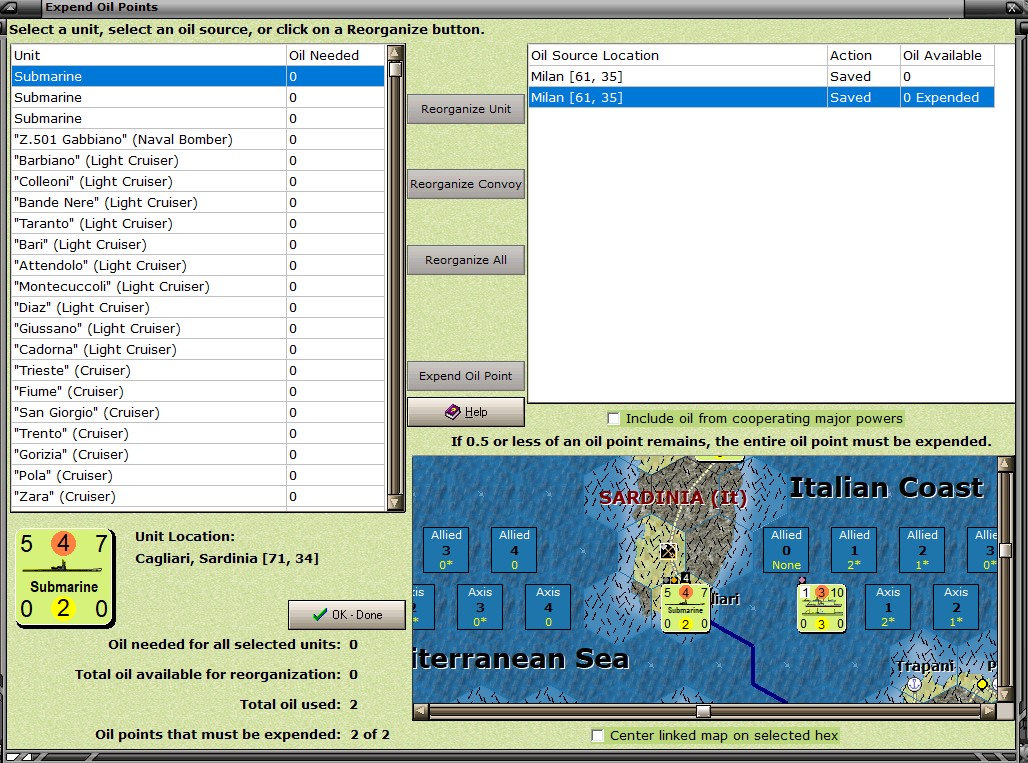The width and height of the screenshot is (1028, 763).
Task: Select the Submarine counter on the Sardinia map
Action: pyautogui.click(x=686, y=608)
